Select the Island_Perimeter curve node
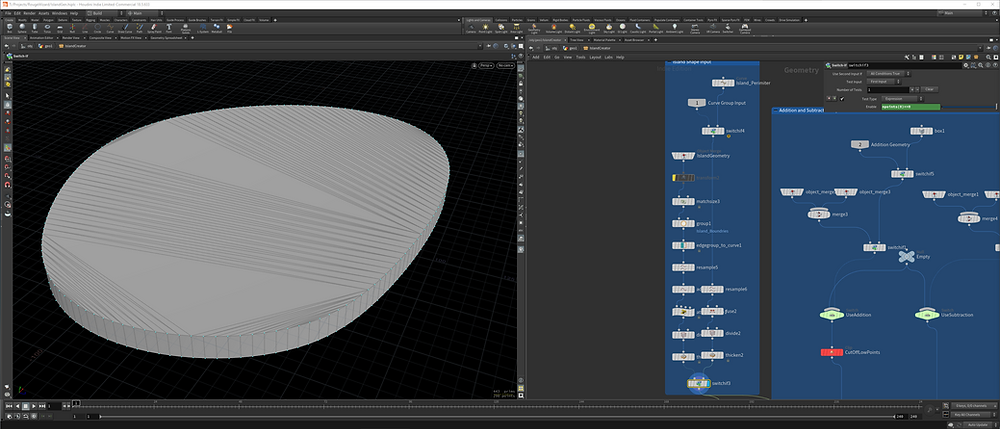The height and width of the screenshot is (429, 1000). click(723, 83)
